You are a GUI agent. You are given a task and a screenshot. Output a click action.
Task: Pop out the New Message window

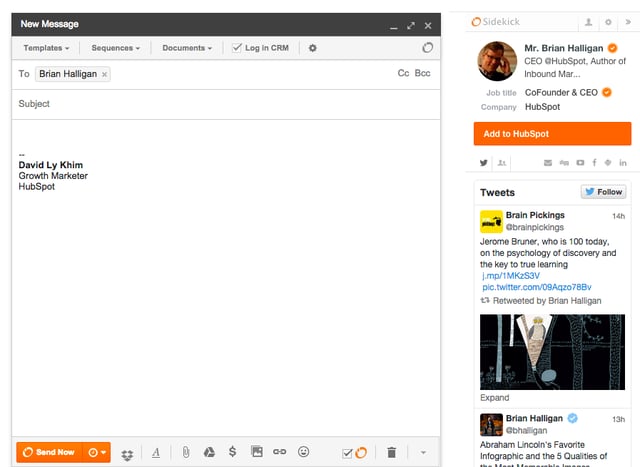click(x=411, y=26)
